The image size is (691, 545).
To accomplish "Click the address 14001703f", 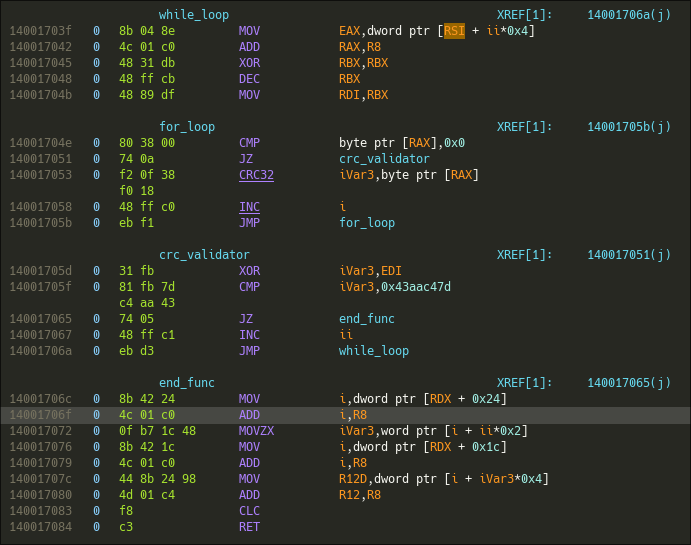I will tap(40, 31).
